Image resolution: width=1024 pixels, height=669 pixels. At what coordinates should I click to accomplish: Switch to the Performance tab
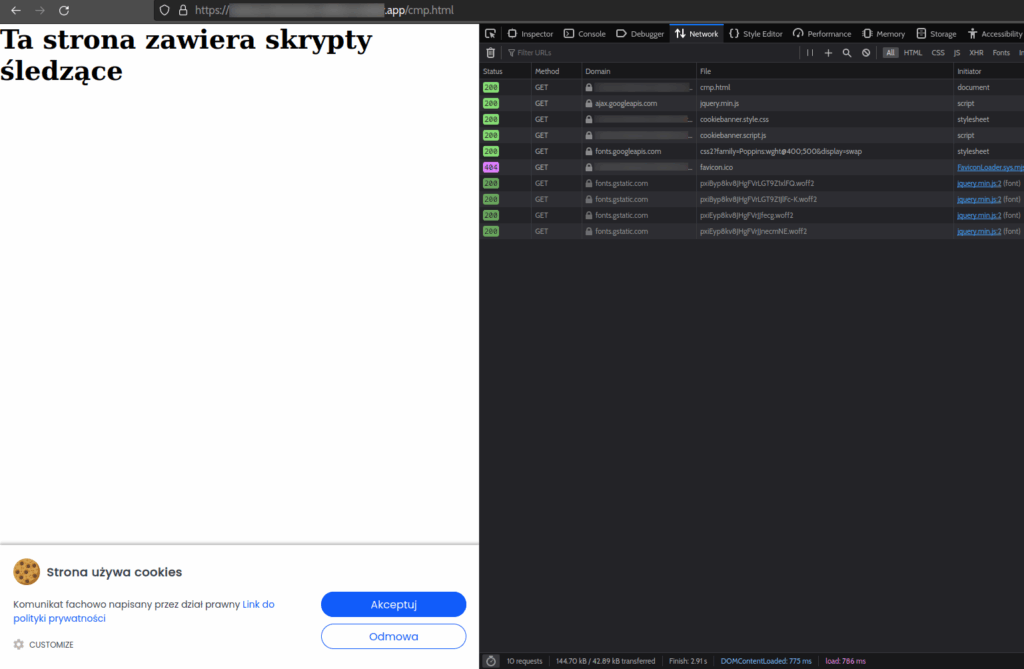point(822,33)
